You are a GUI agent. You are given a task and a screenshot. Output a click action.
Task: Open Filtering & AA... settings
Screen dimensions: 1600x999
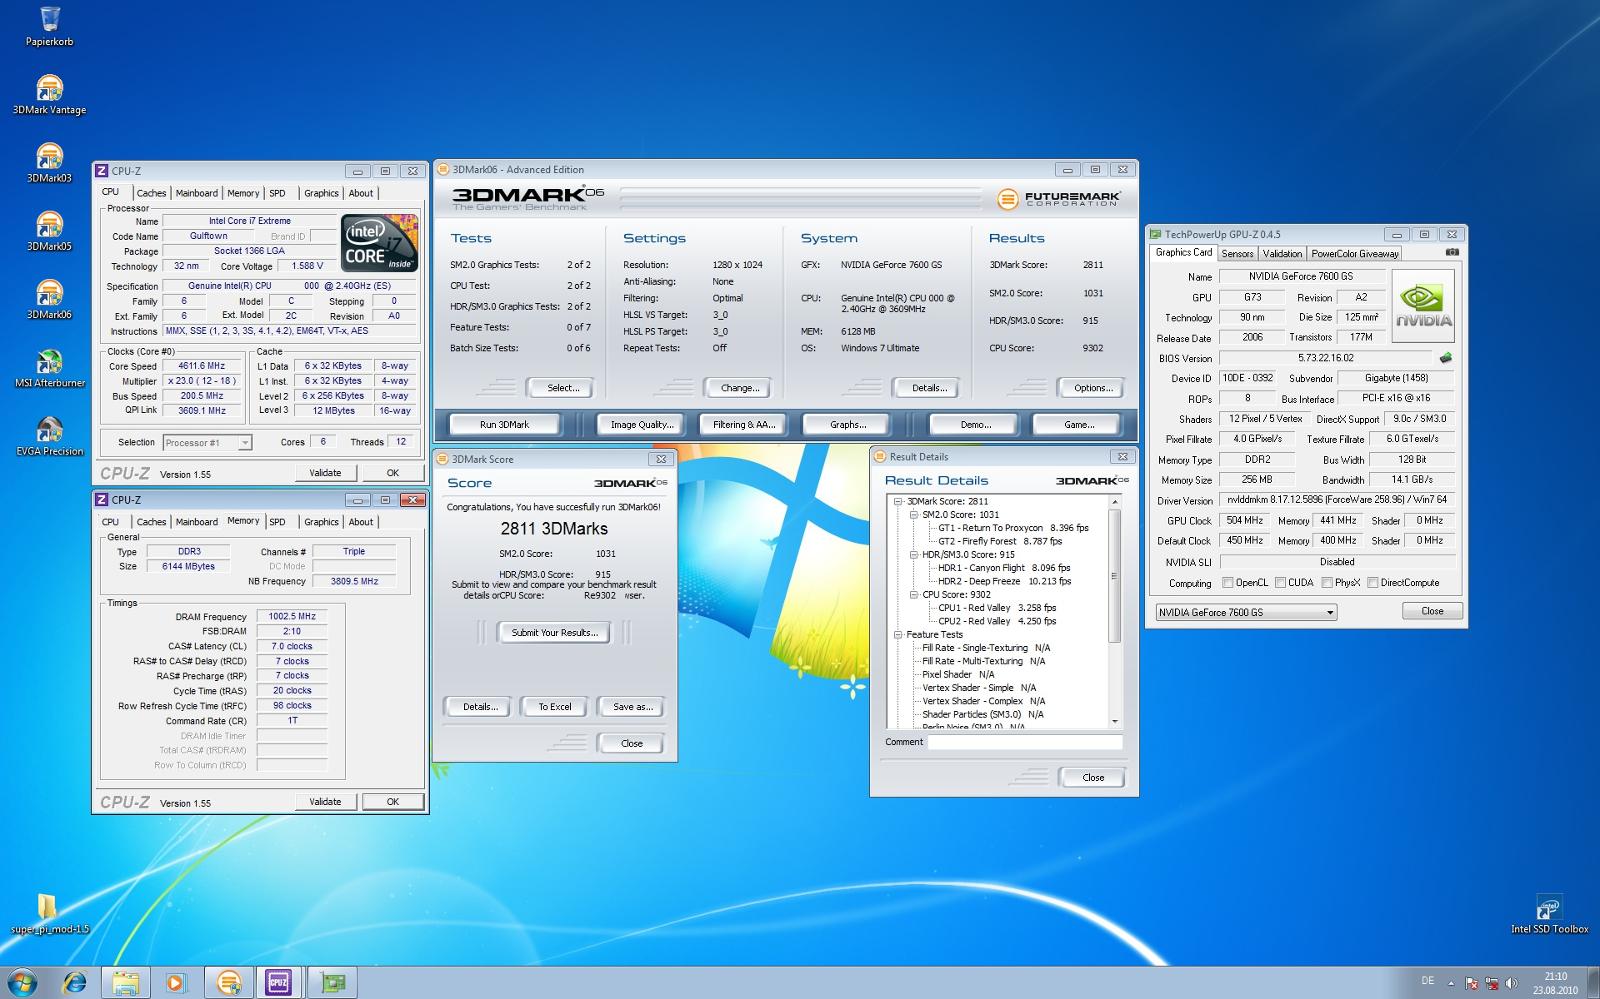[744, 424]
